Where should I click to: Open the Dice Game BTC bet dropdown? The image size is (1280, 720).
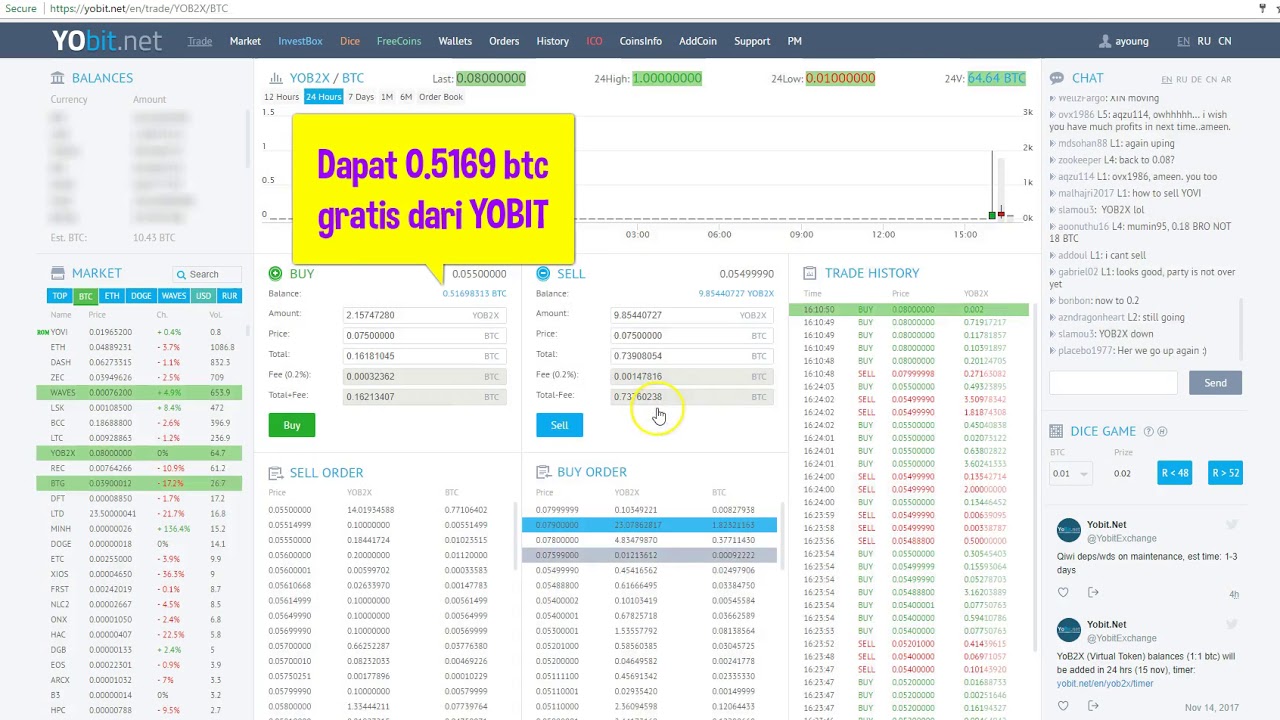[x=1070, y=473]
